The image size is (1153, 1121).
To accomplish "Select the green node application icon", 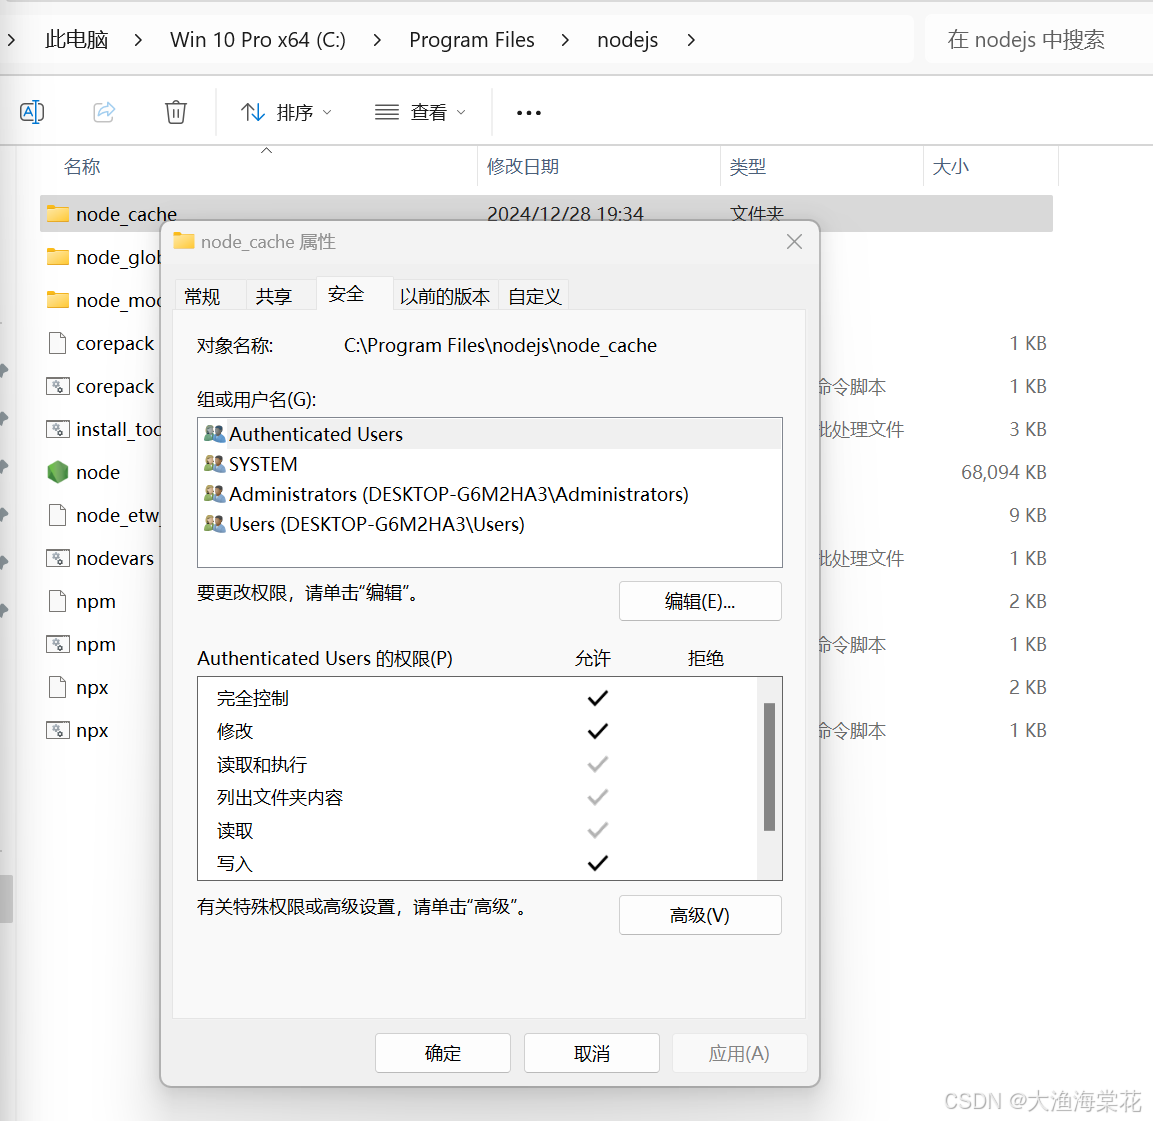I will 57,472.
